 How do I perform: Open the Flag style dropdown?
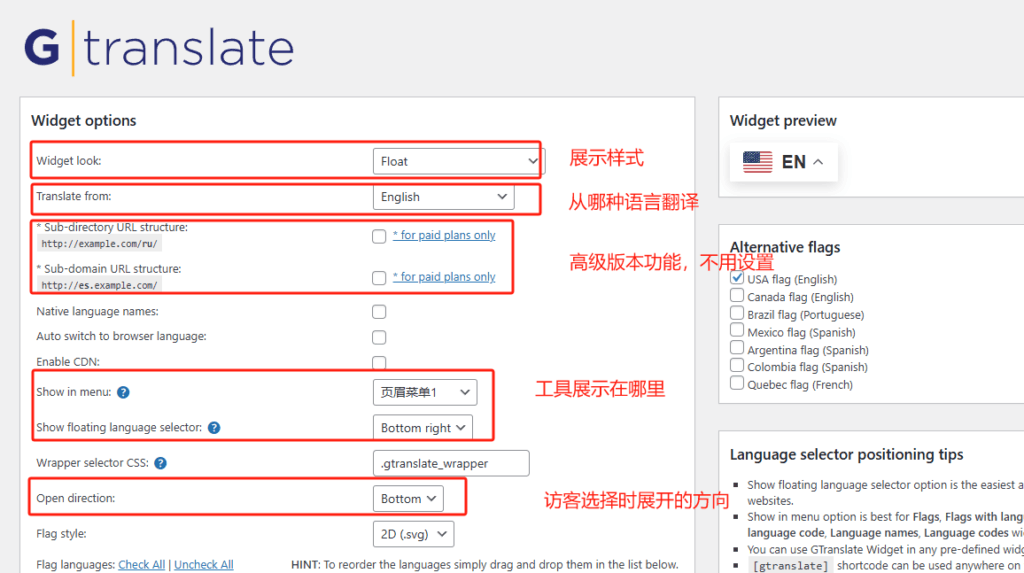[413, 534]
